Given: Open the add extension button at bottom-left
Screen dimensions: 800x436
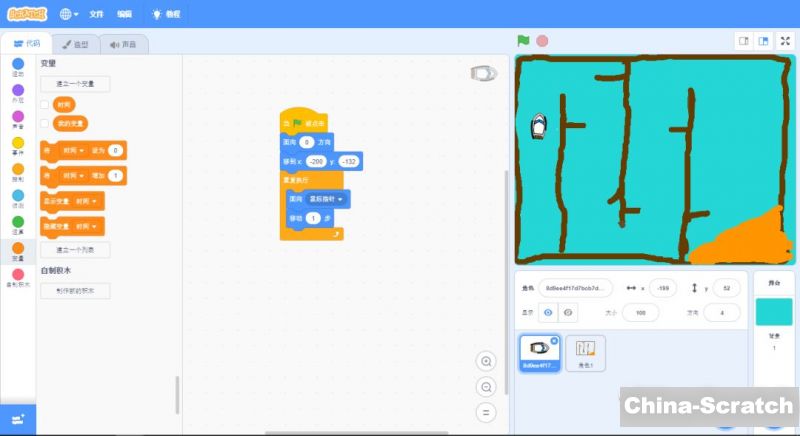Looking at the screenshot, I should pyautogui.click(x=18, y=418).
